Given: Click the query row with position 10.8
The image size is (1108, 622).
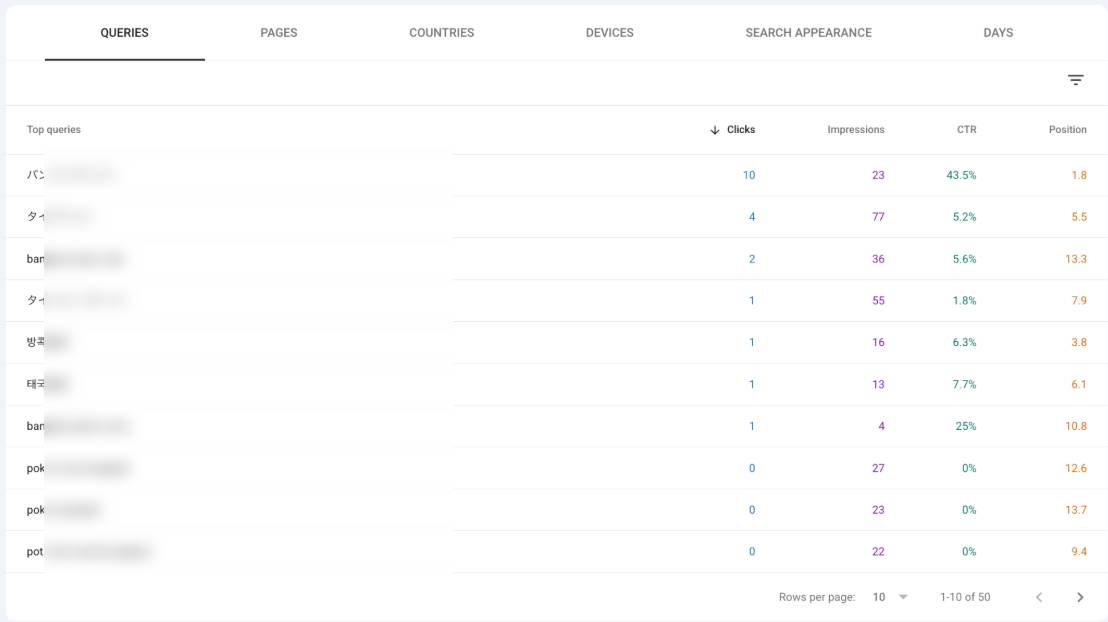Looking at the screenshot, I should 557,426.
